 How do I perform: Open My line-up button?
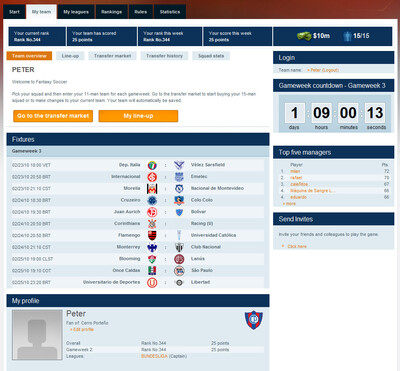point(138,116)
